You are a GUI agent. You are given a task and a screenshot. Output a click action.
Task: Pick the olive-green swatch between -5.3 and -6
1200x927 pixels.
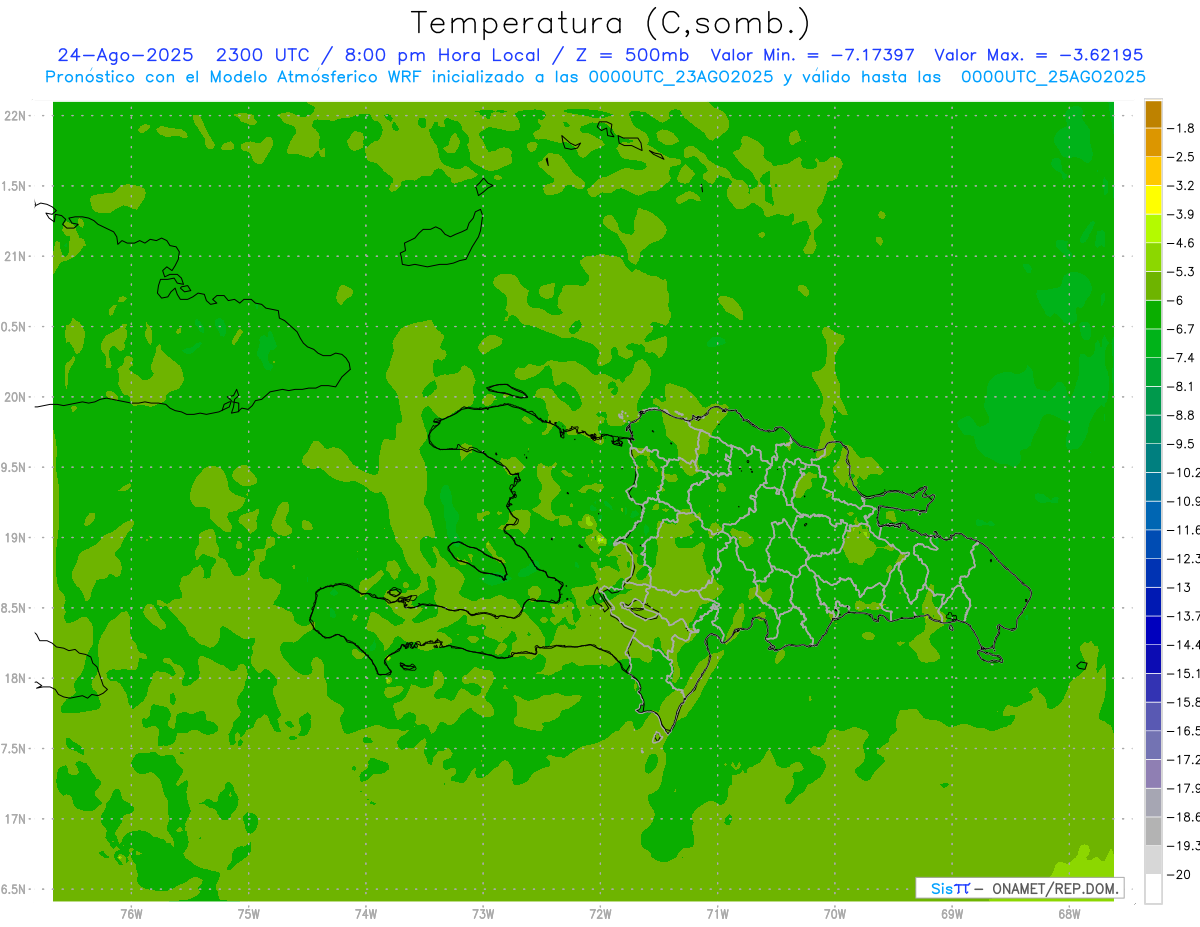tap(1153, 286)
